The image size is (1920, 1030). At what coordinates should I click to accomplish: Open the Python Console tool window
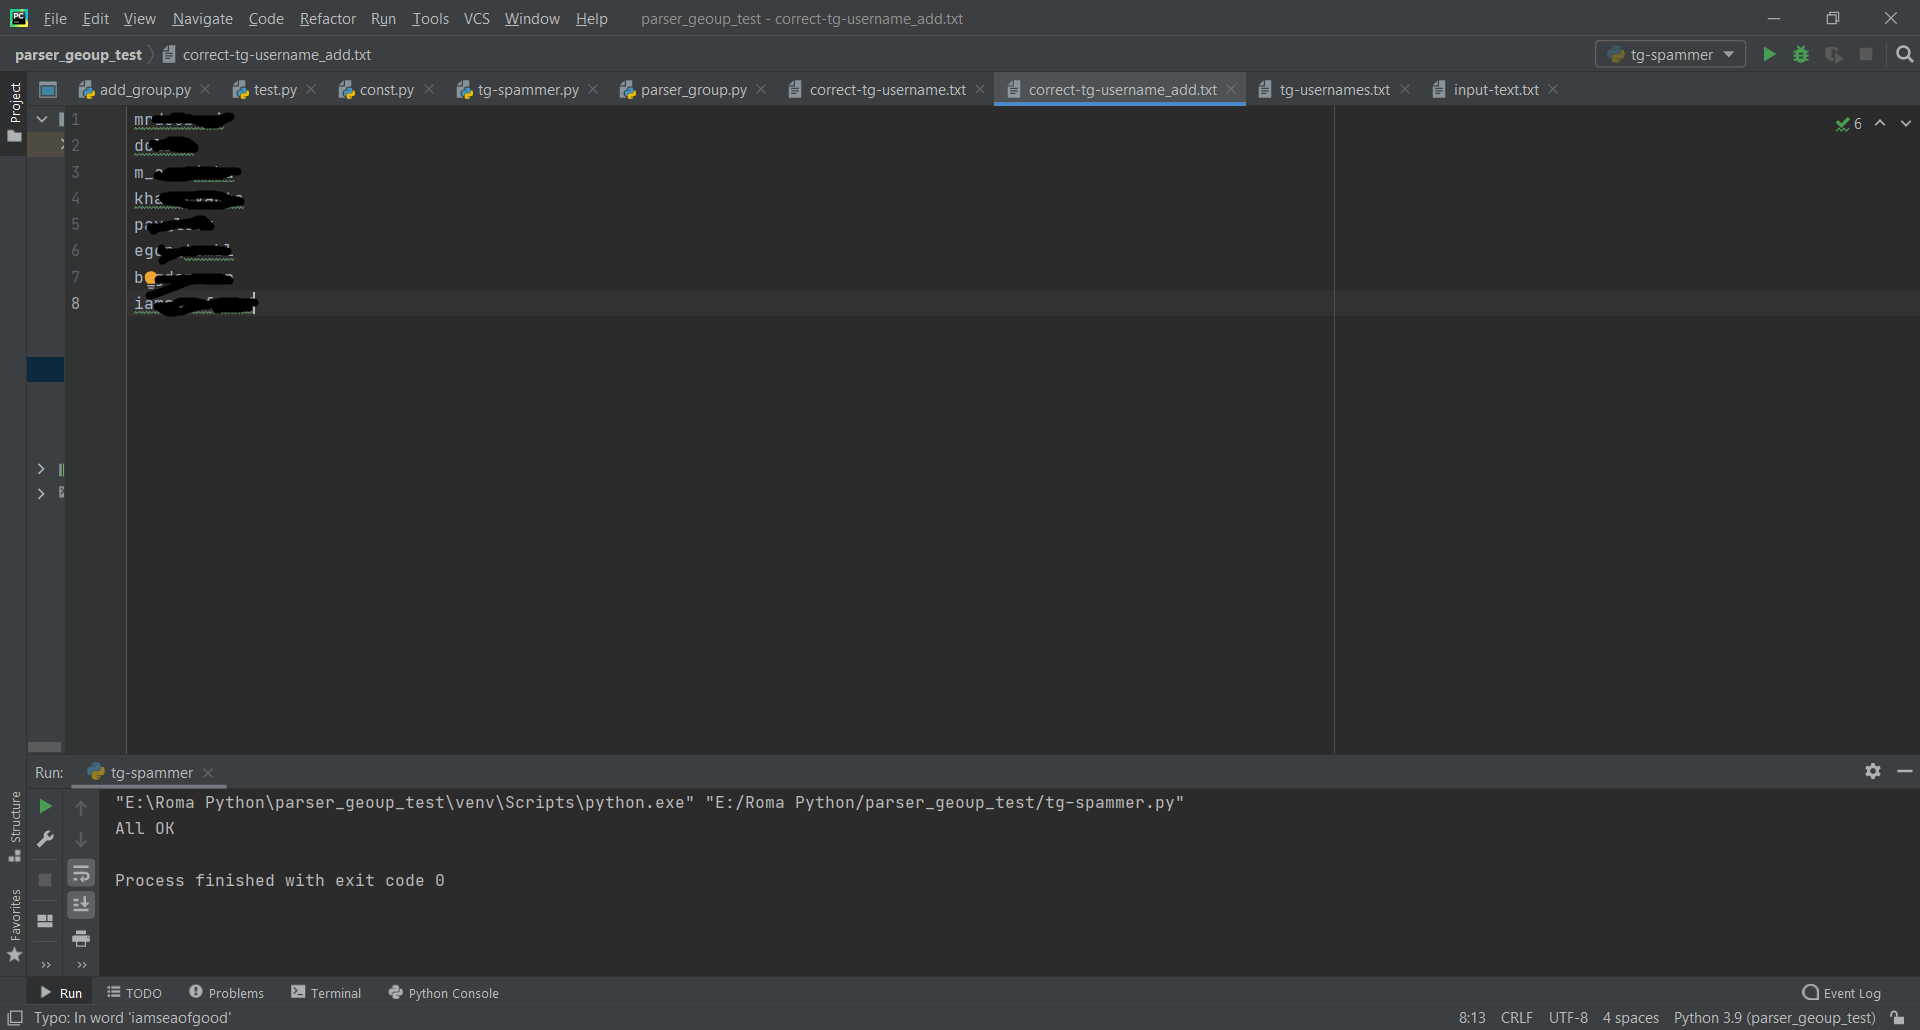[x=443, y=993]
